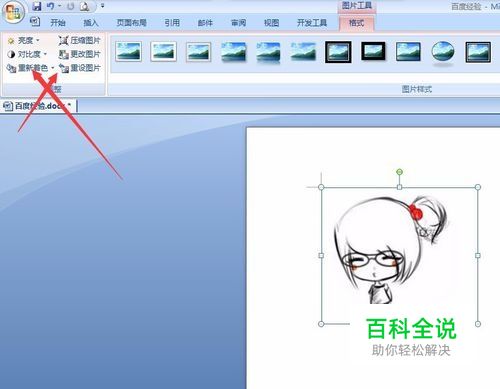The height and width of the screenshot is (389, 500).
Task: Apply the first picture style in gallery
Action: (x=129, y=52)
